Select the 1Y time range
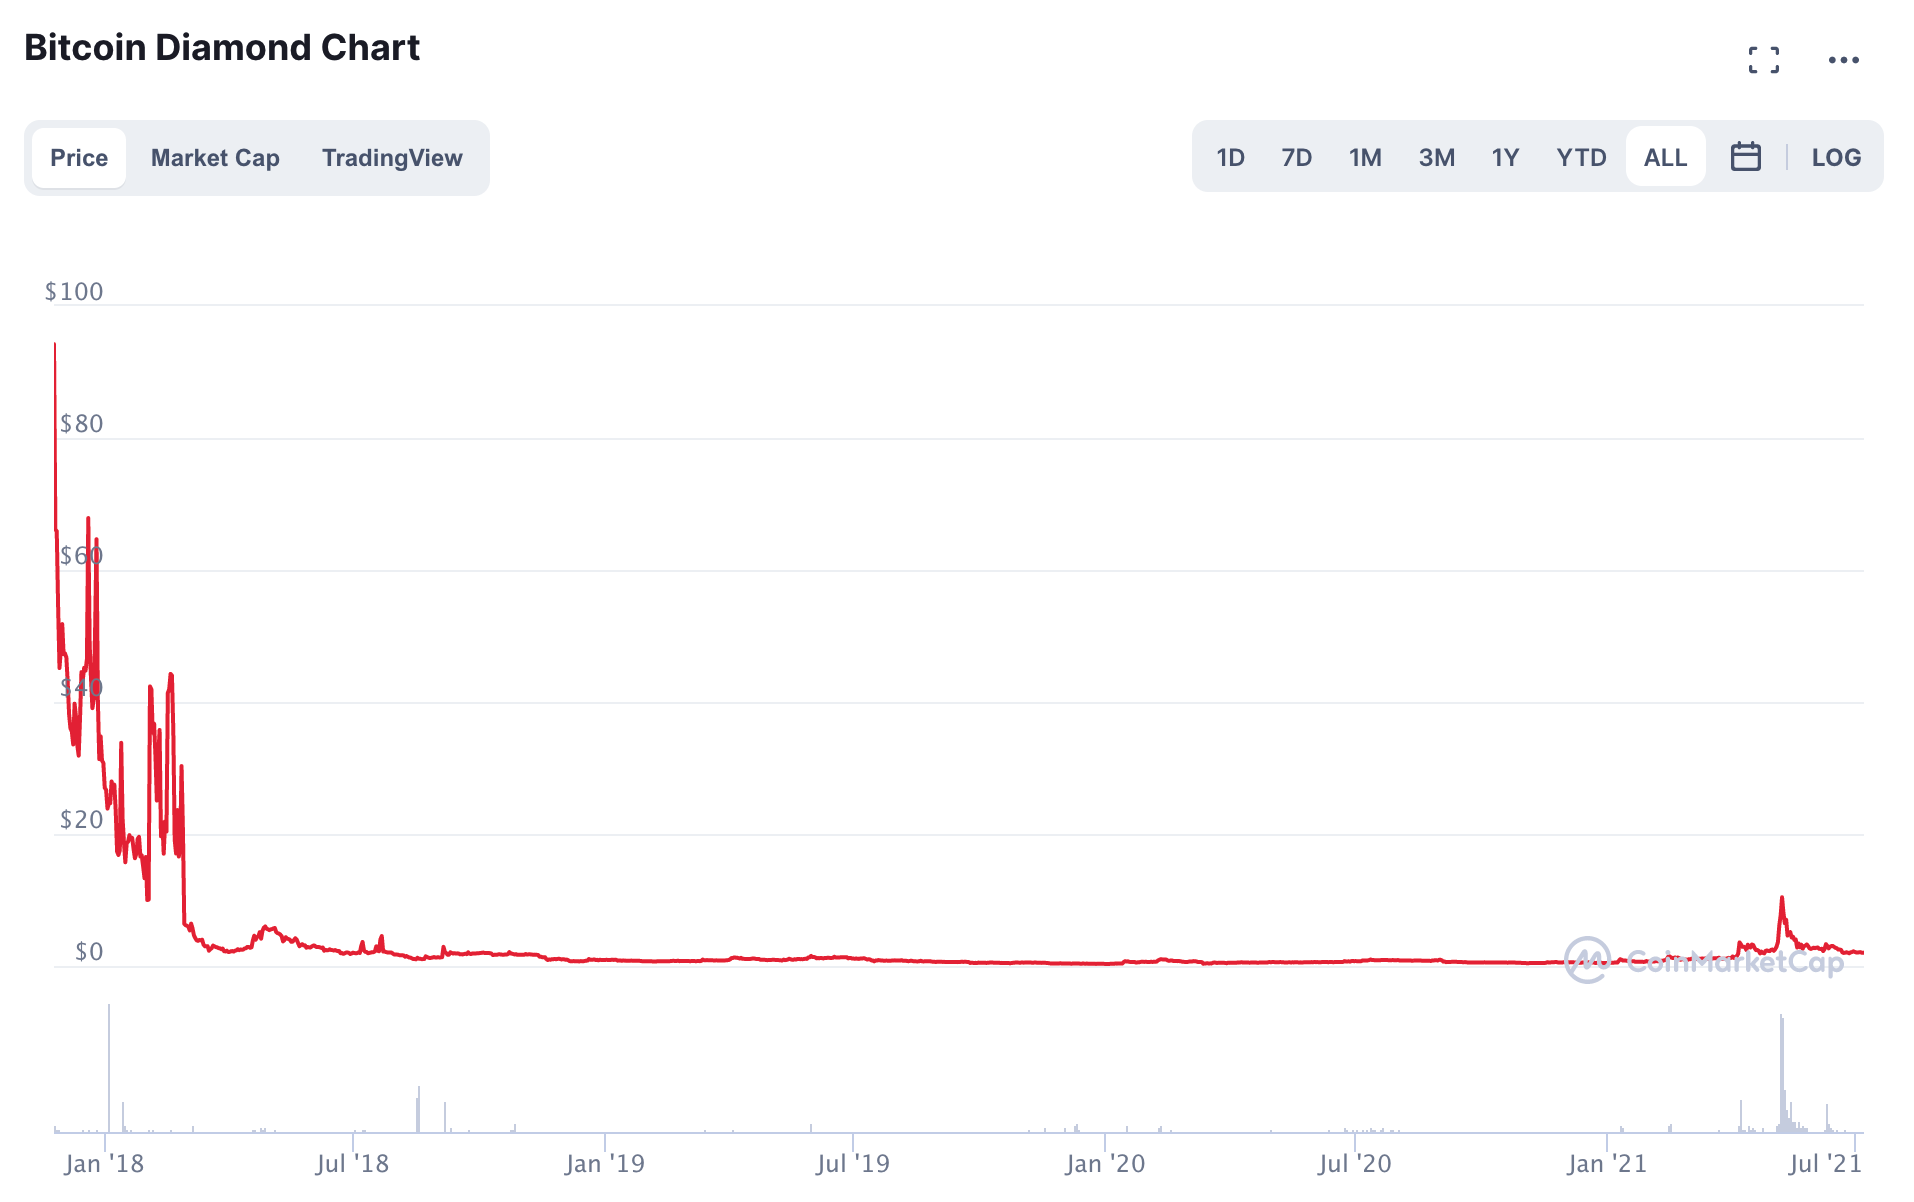Image resolution: width=1914 pixels, height=1202 pixels. [1505, 157]
